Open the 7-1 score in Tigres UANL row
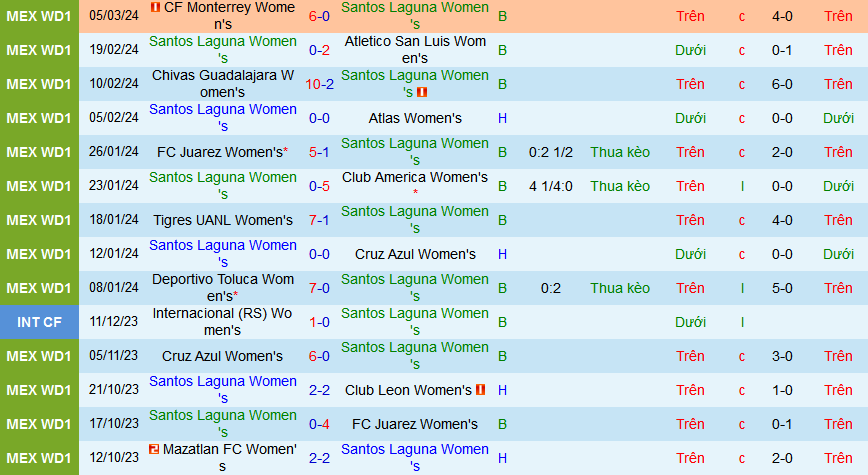 pos(320,220)
